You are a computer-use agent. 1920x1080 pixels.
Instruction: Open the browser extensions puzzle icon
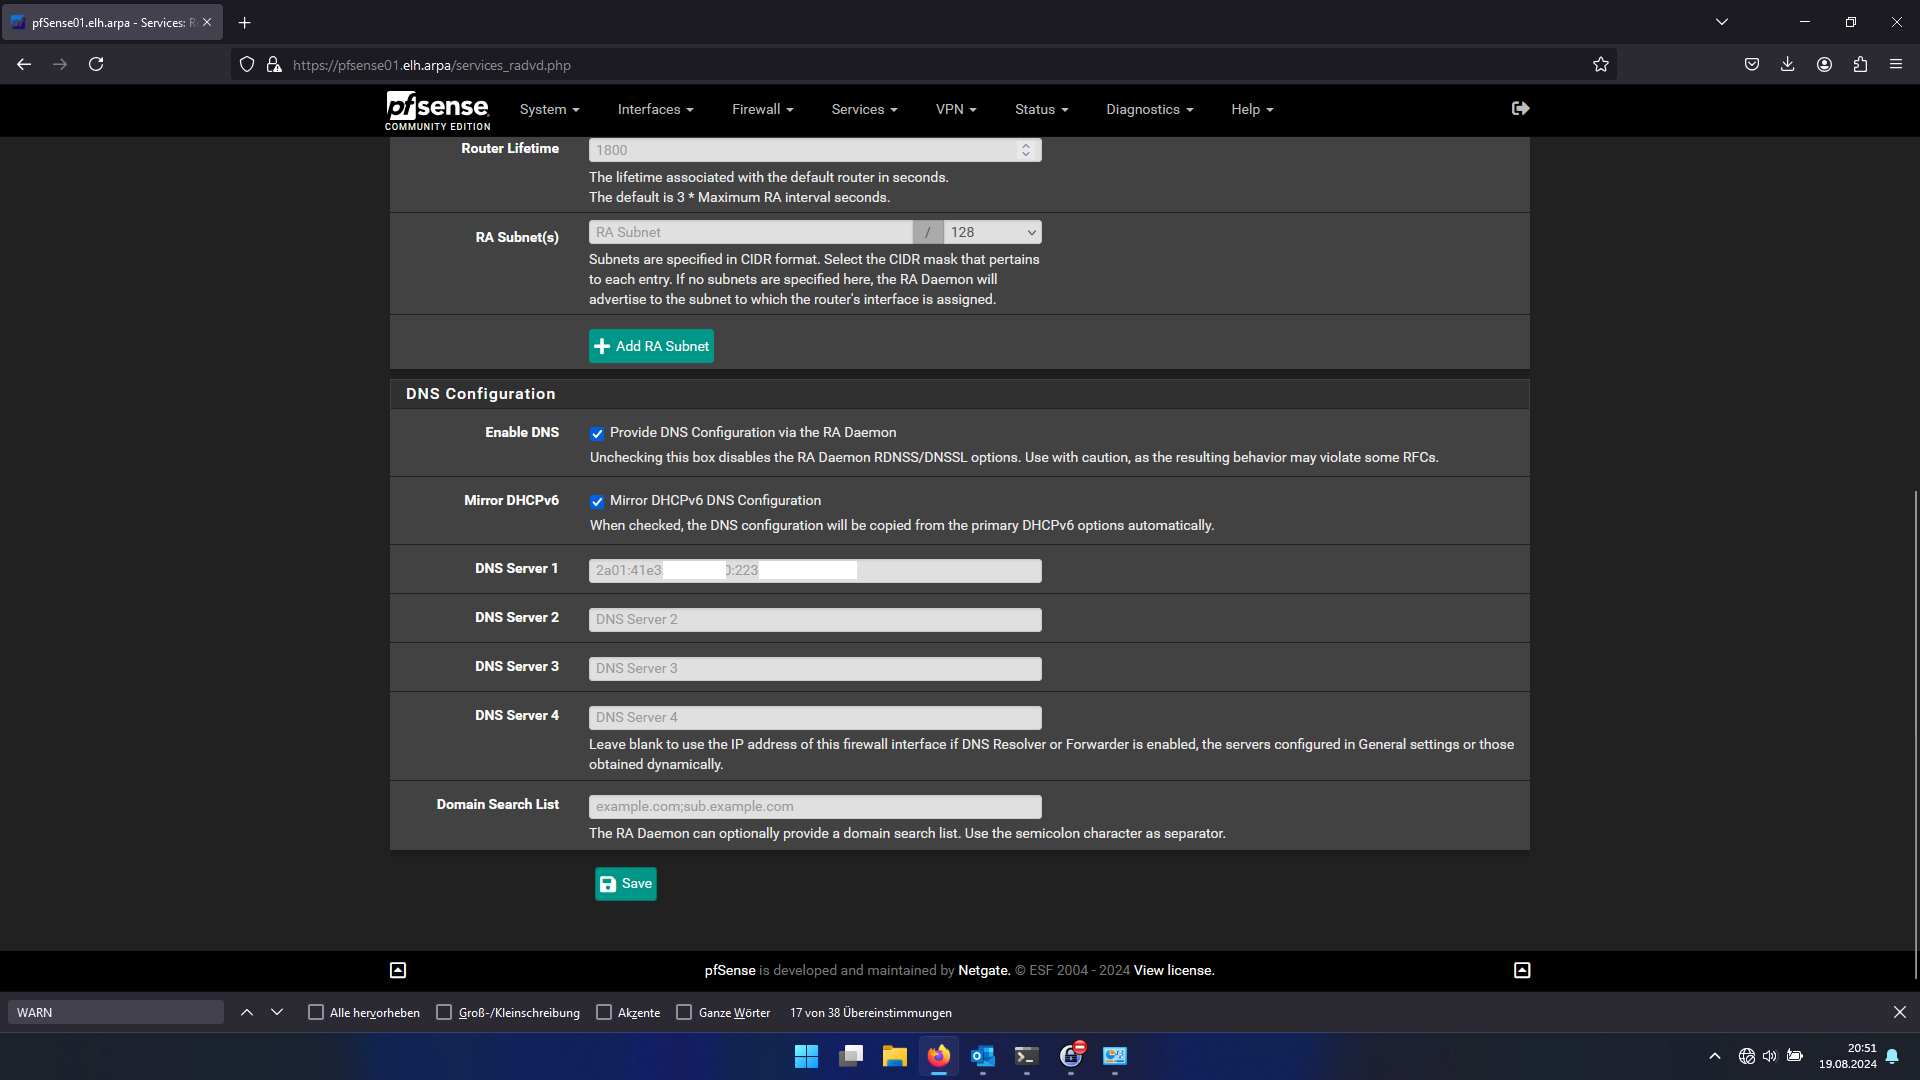point(1860,64)
